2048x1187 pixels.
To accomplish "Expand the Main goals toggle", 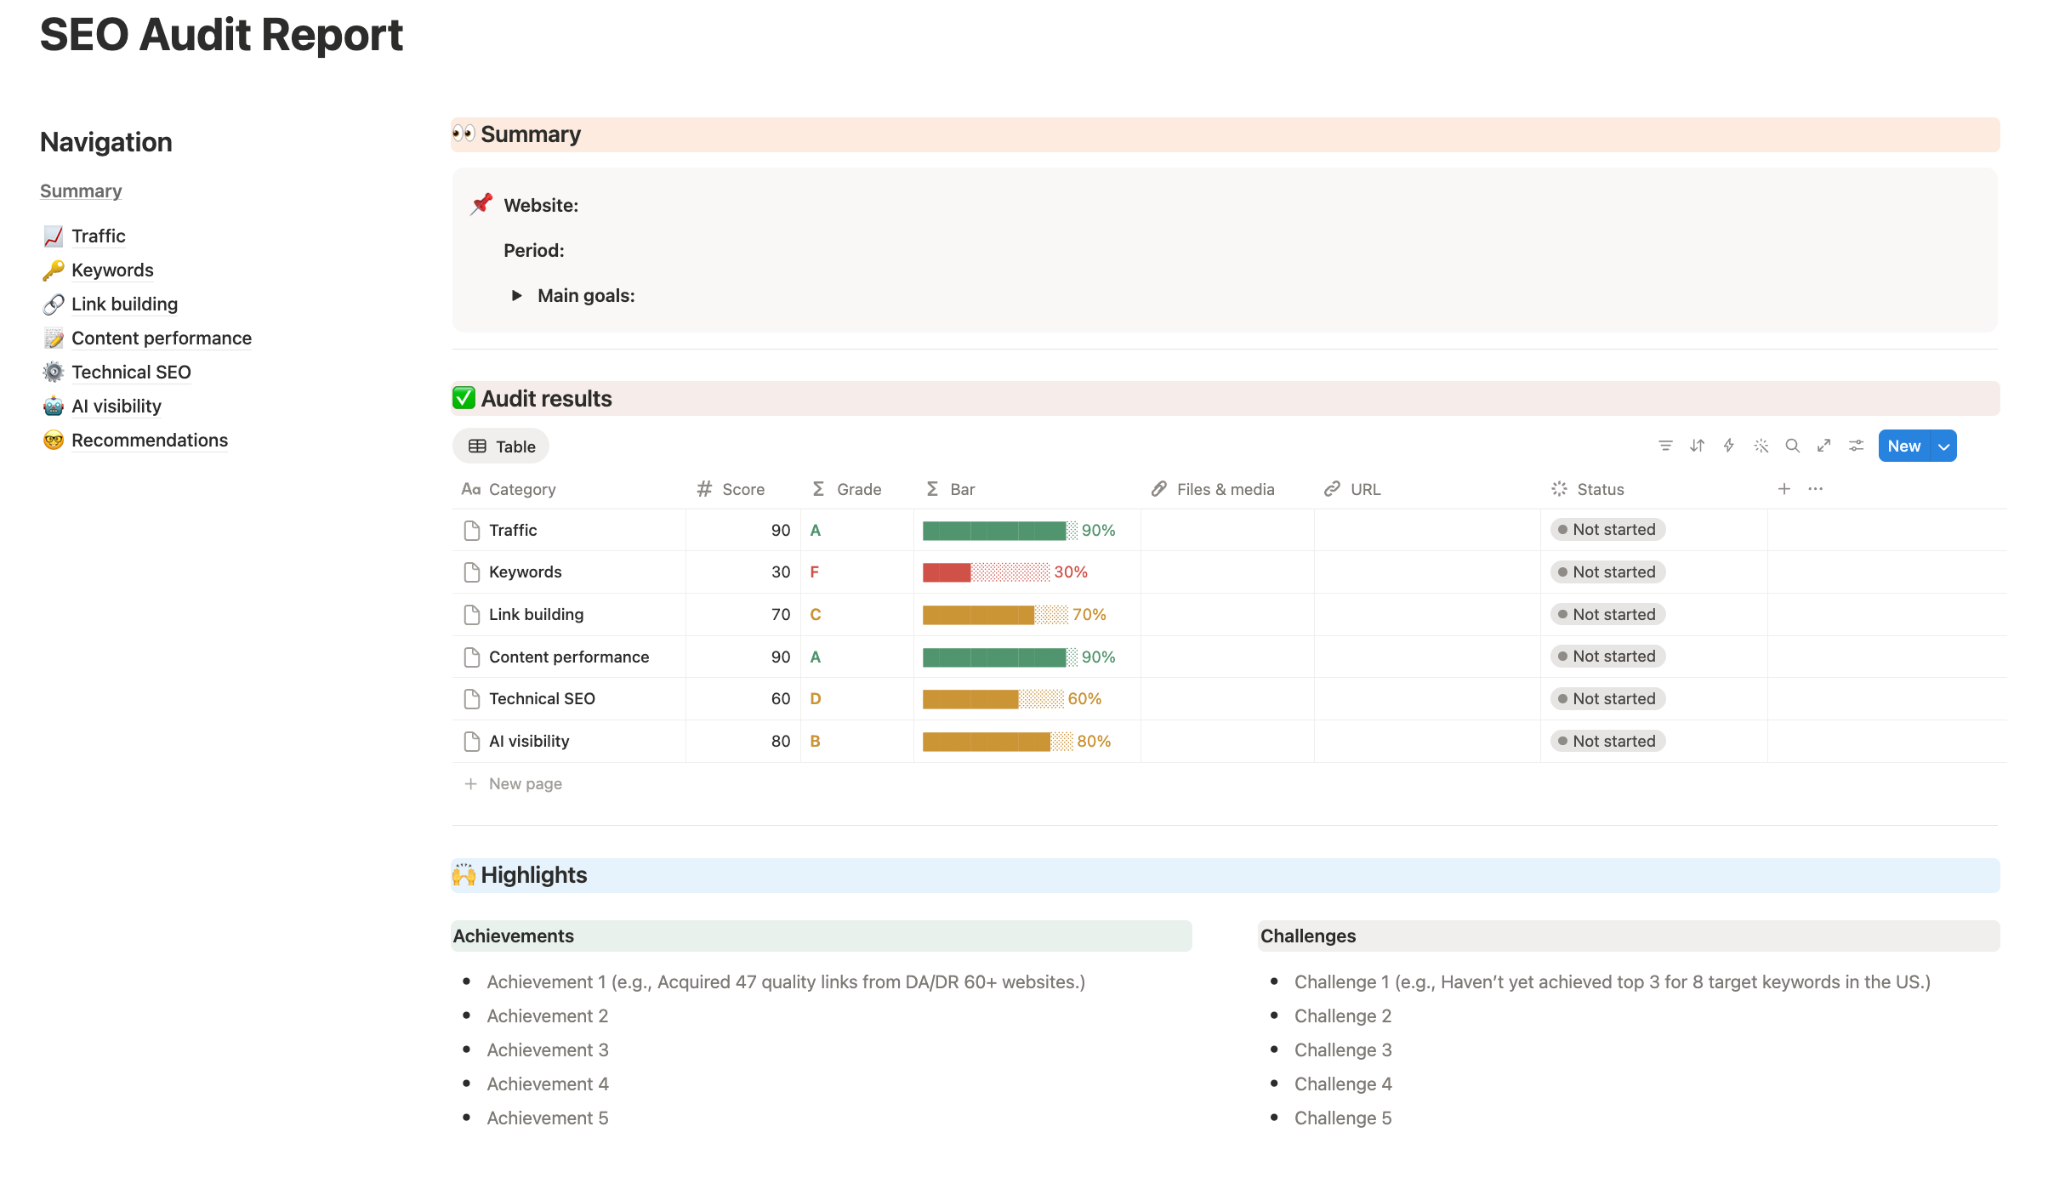I will pos(517,295).
